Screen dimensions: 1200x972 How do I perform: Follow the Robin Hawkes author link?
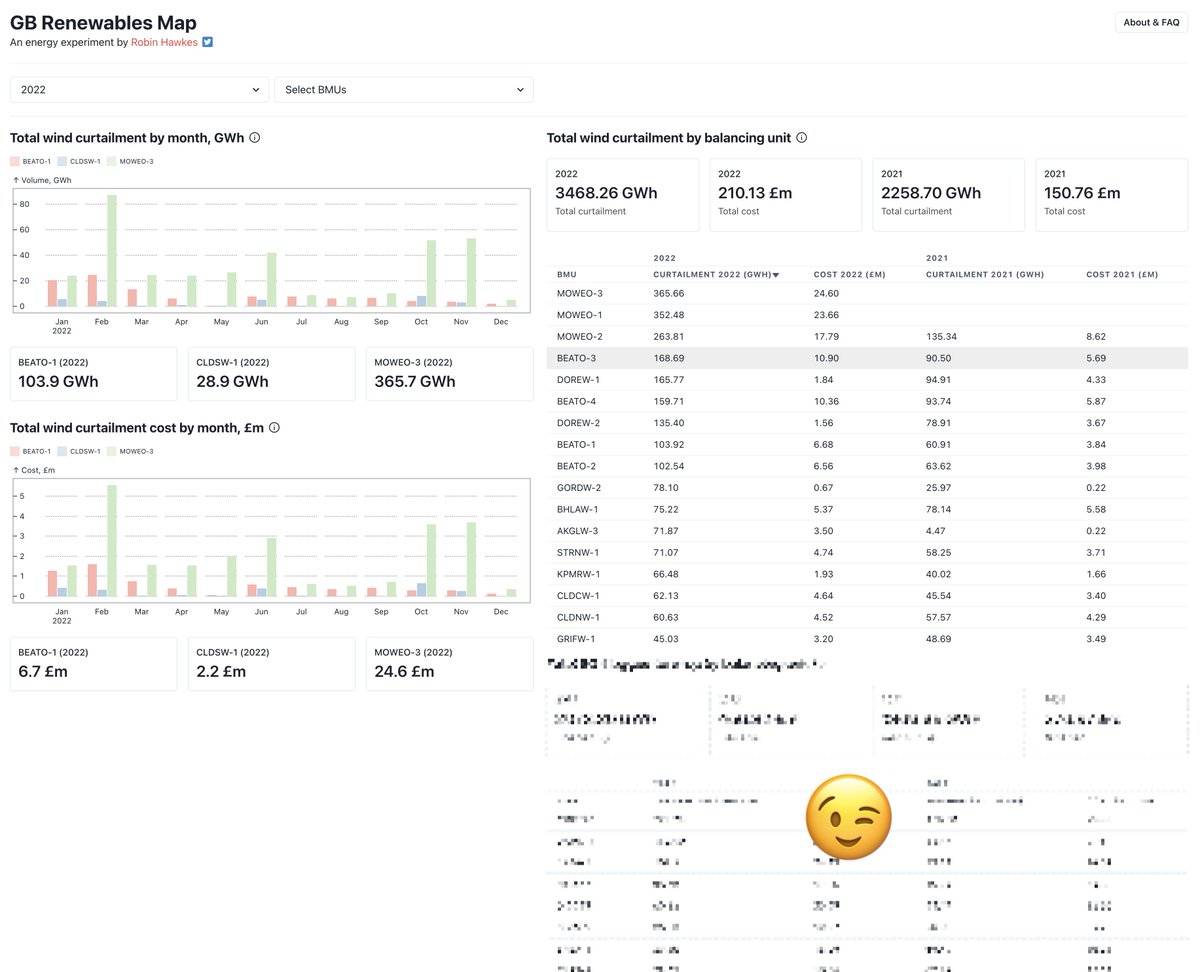[164, 43]
